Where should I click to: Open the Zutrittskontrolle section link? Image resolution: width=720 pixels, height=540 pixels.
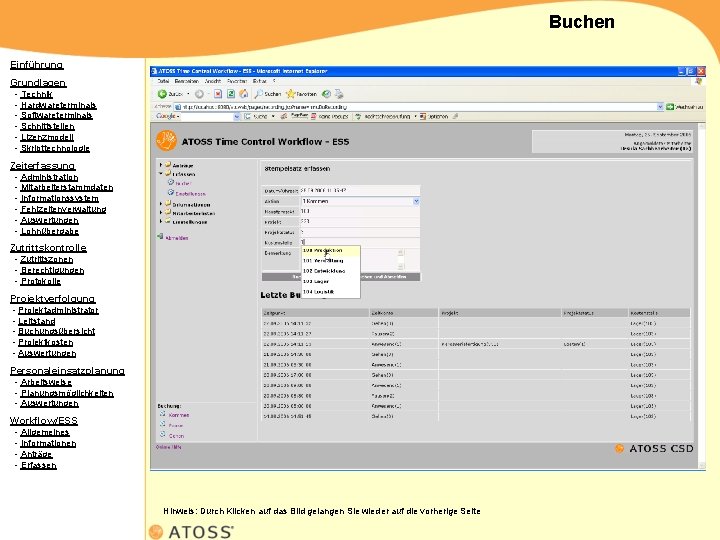(48, 248)
